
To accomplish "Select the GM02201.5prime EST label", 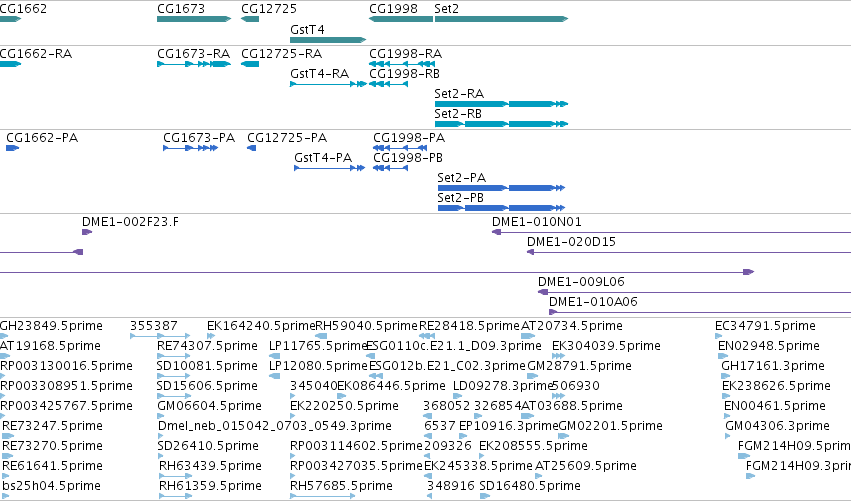I will tap(610, 427).
